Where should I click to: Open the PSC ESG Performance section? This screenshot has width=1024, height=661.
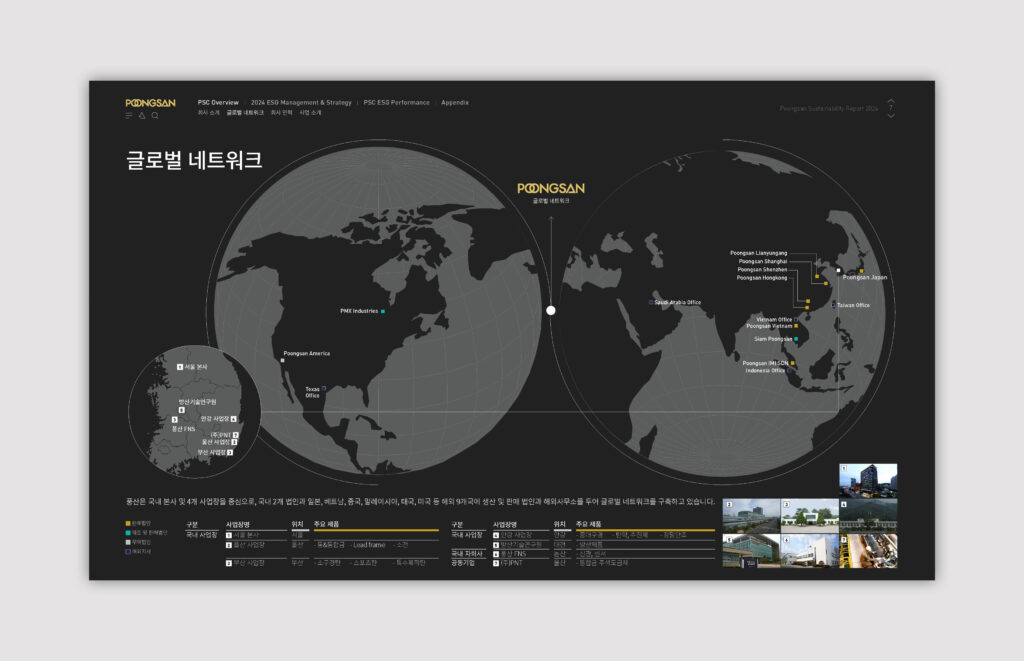pyautogui.click(x=396, y=103)
